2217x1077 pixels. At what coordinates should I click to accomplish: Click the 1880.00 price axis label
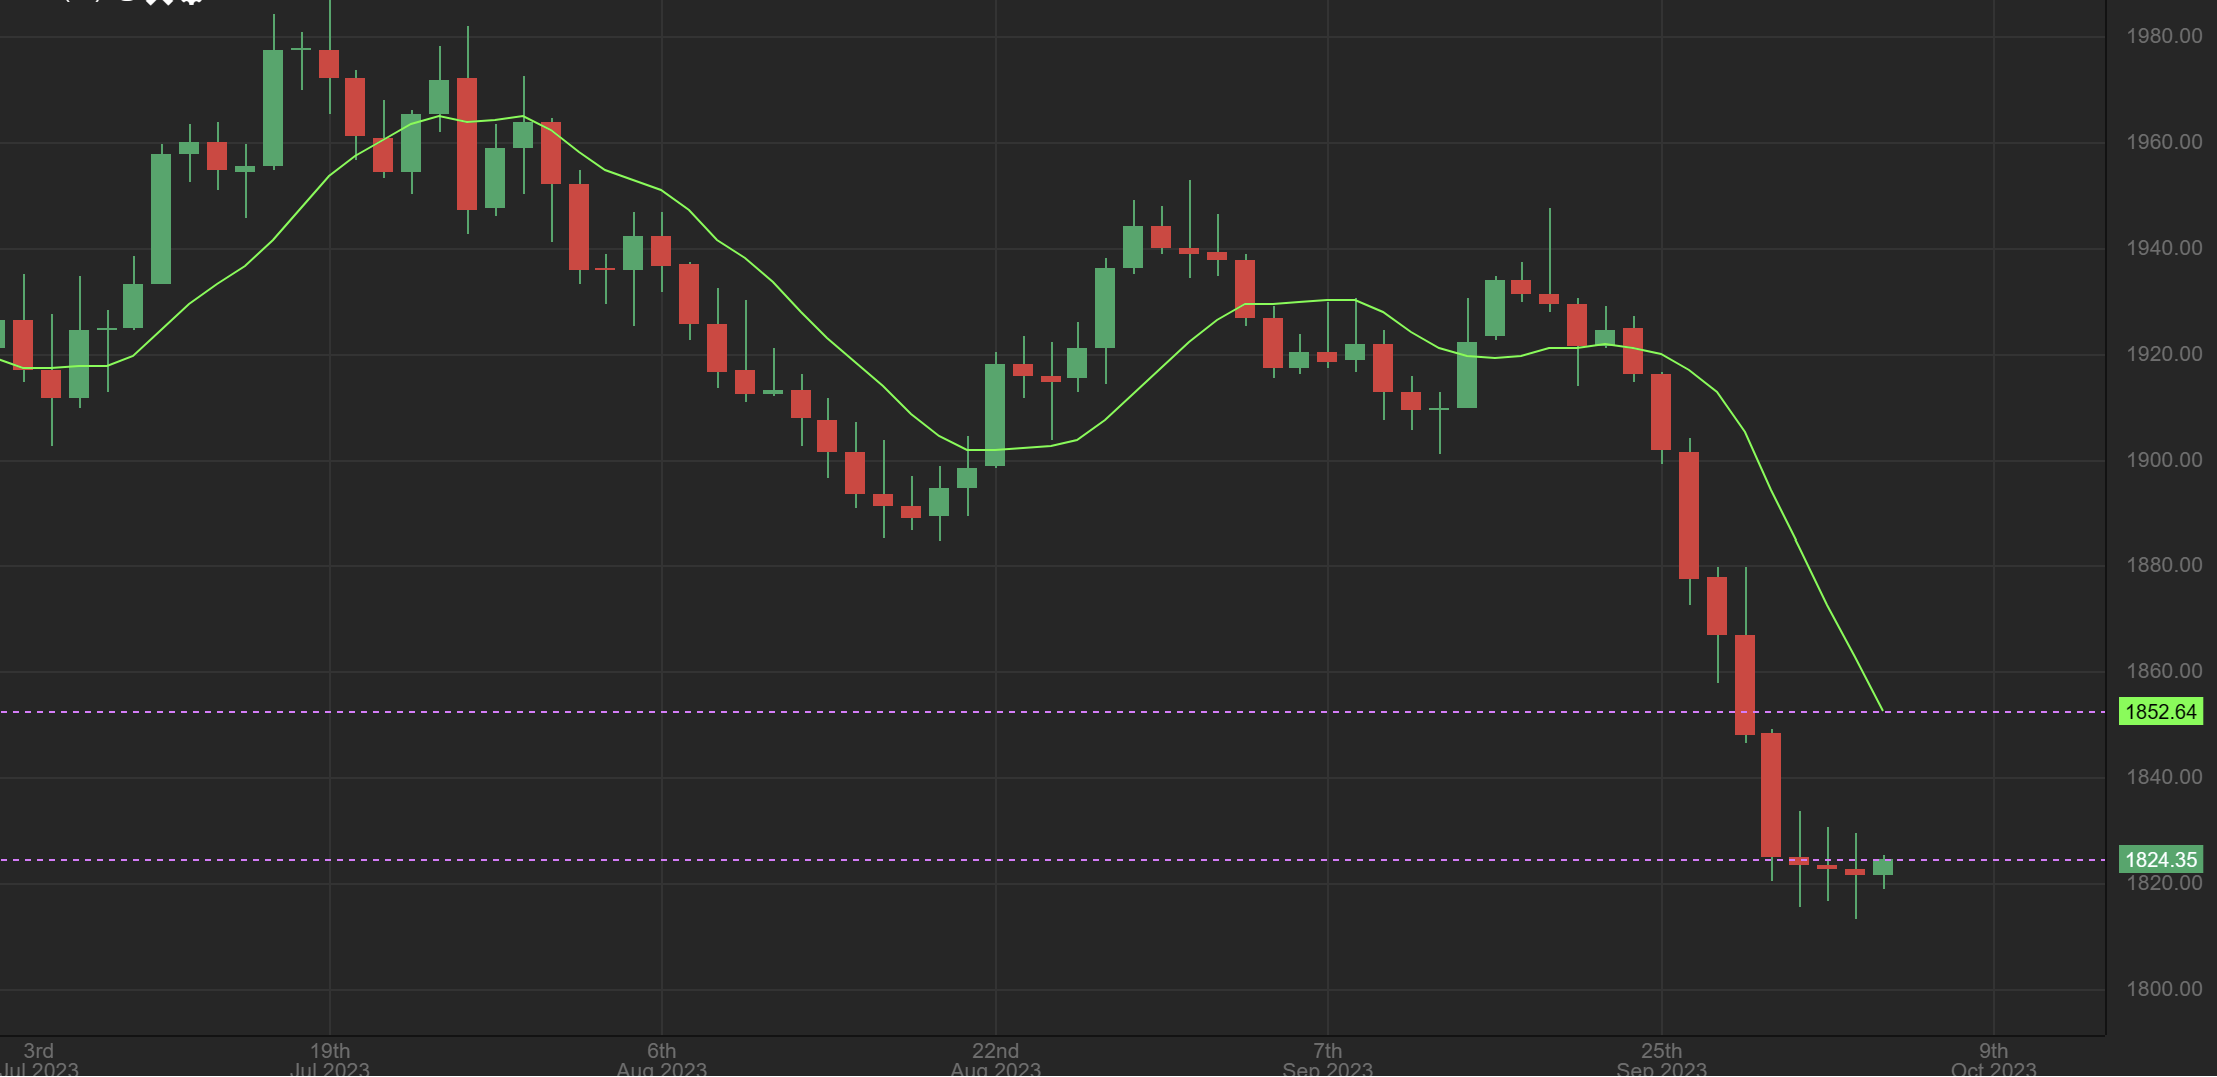click(2164, 565)
